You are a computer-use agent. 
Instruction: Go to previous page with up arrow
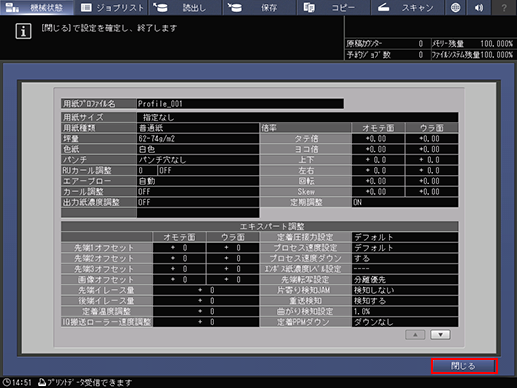point(415,335)
